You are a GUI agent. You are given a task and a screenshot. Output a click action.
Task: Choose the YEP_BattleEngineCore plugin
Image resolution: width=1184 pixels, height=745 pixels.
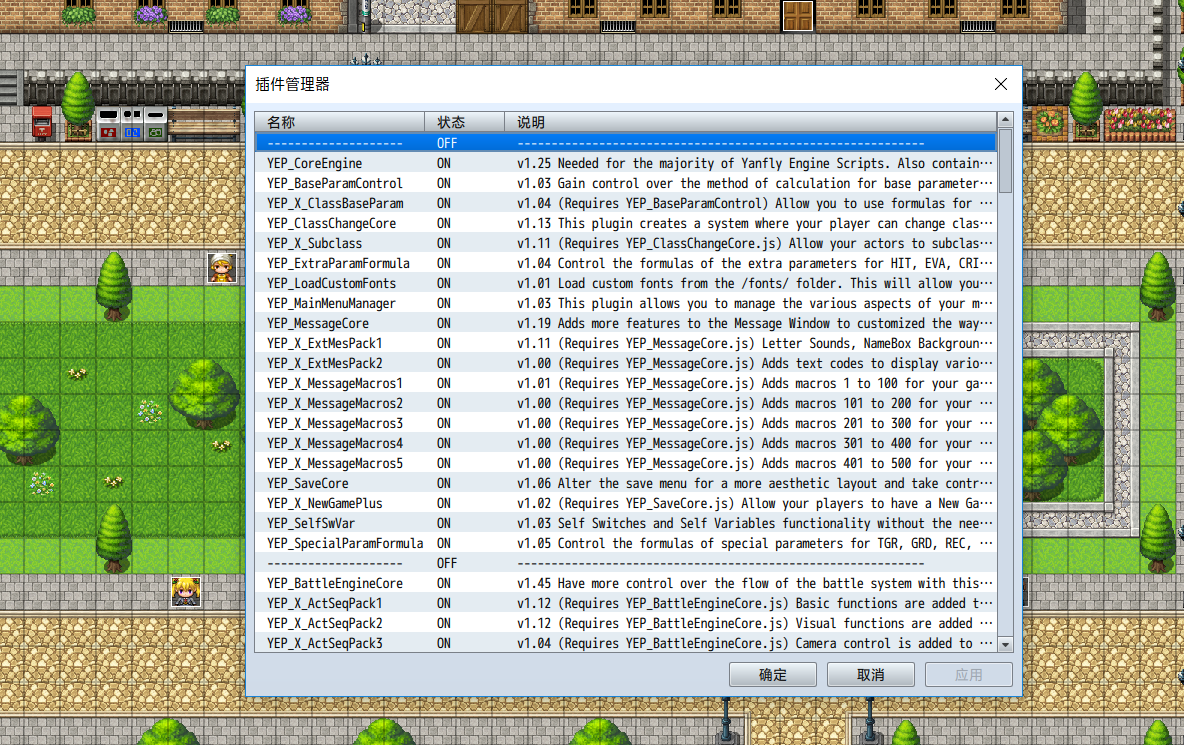coord(626,583)
